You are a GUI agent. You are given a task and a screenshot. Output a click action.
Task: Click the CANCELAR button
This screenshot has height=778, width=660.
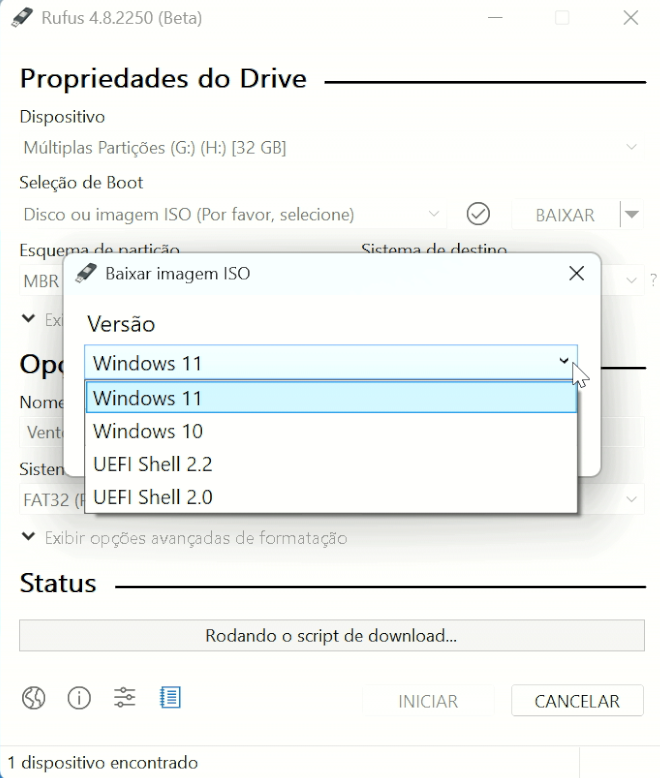pos(577,701)
